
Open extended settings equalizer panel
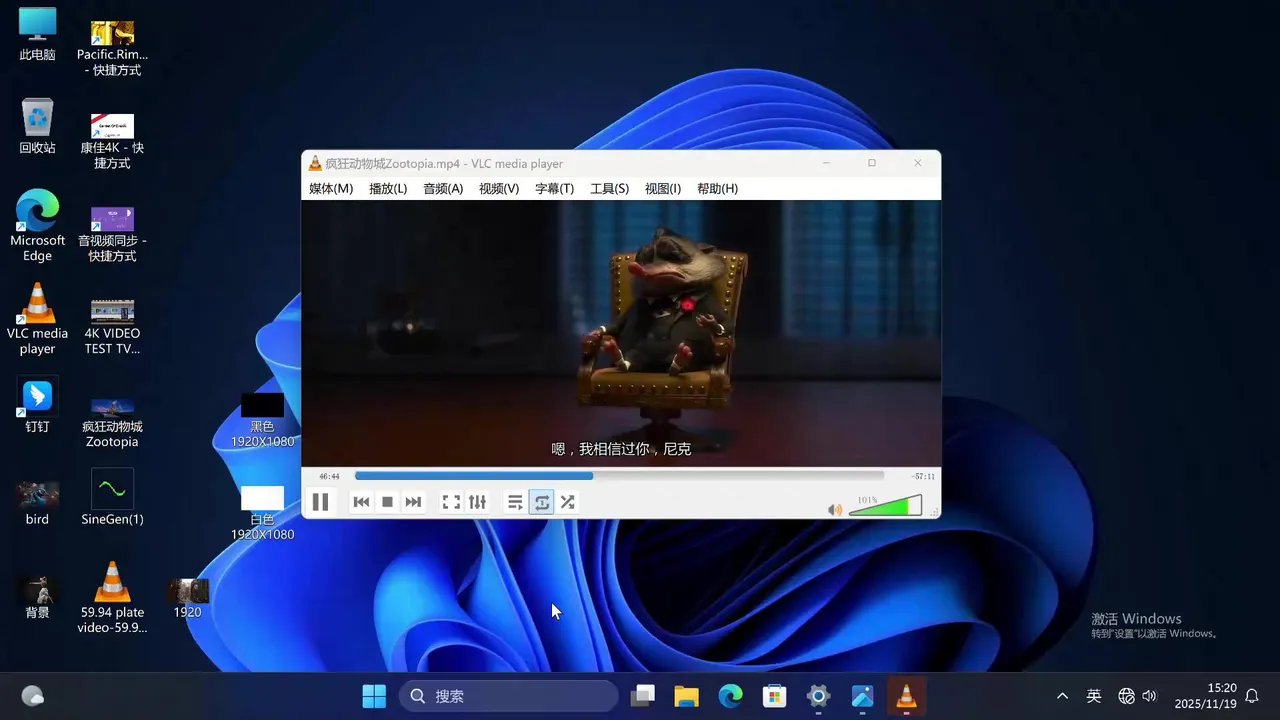477,502
